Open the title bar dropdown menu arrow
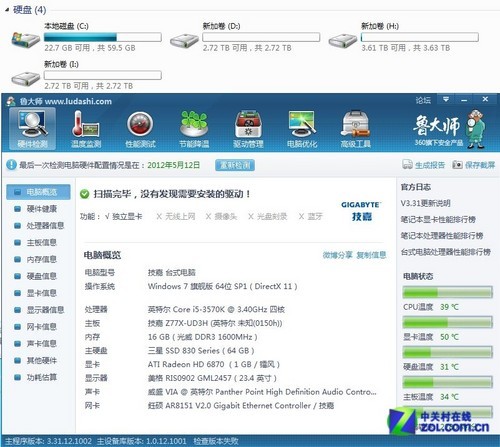 coord(446,99)
